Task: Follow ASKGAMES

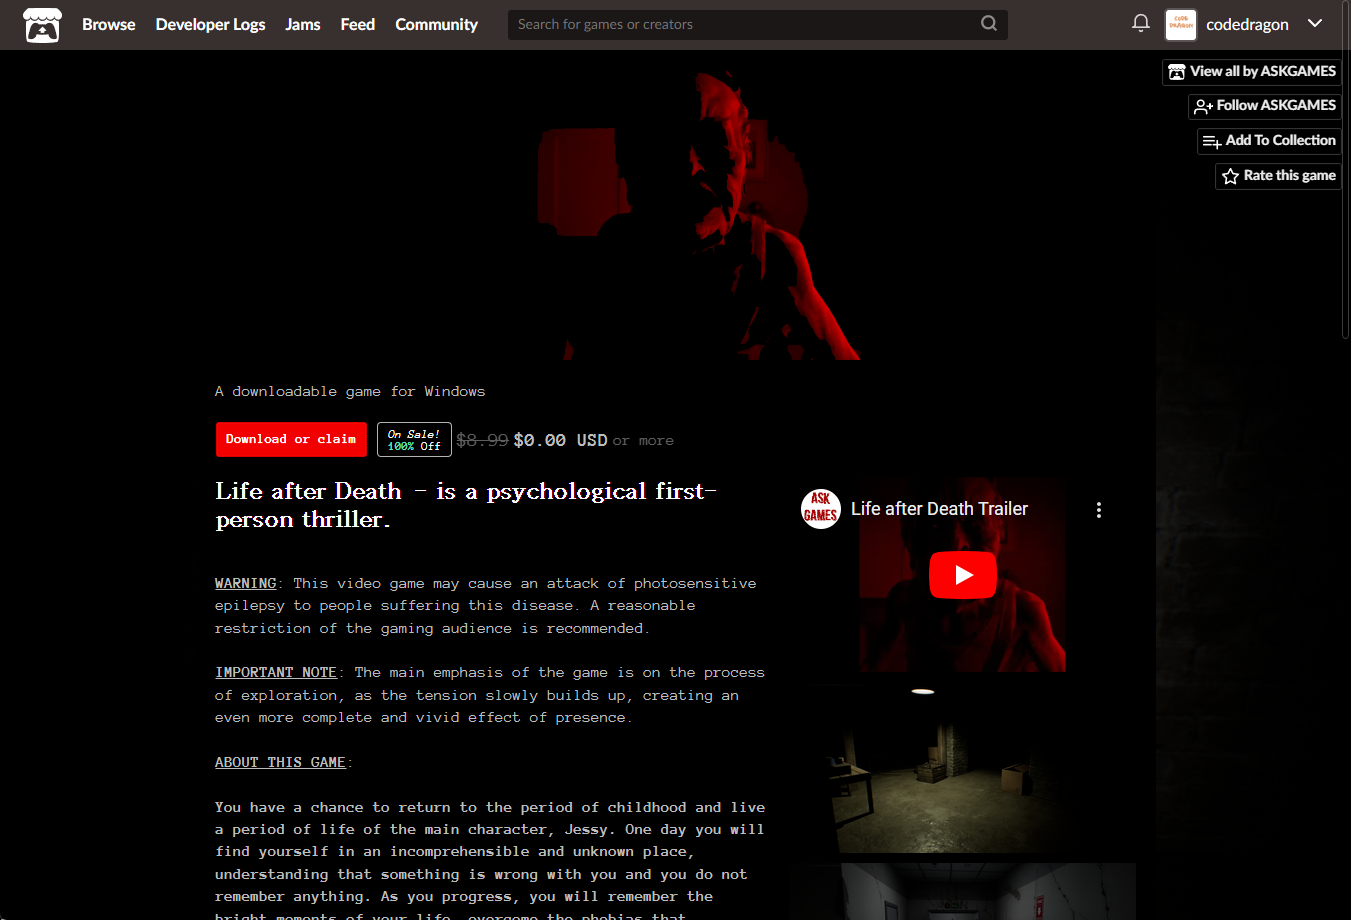Action: pos(1264,105)
